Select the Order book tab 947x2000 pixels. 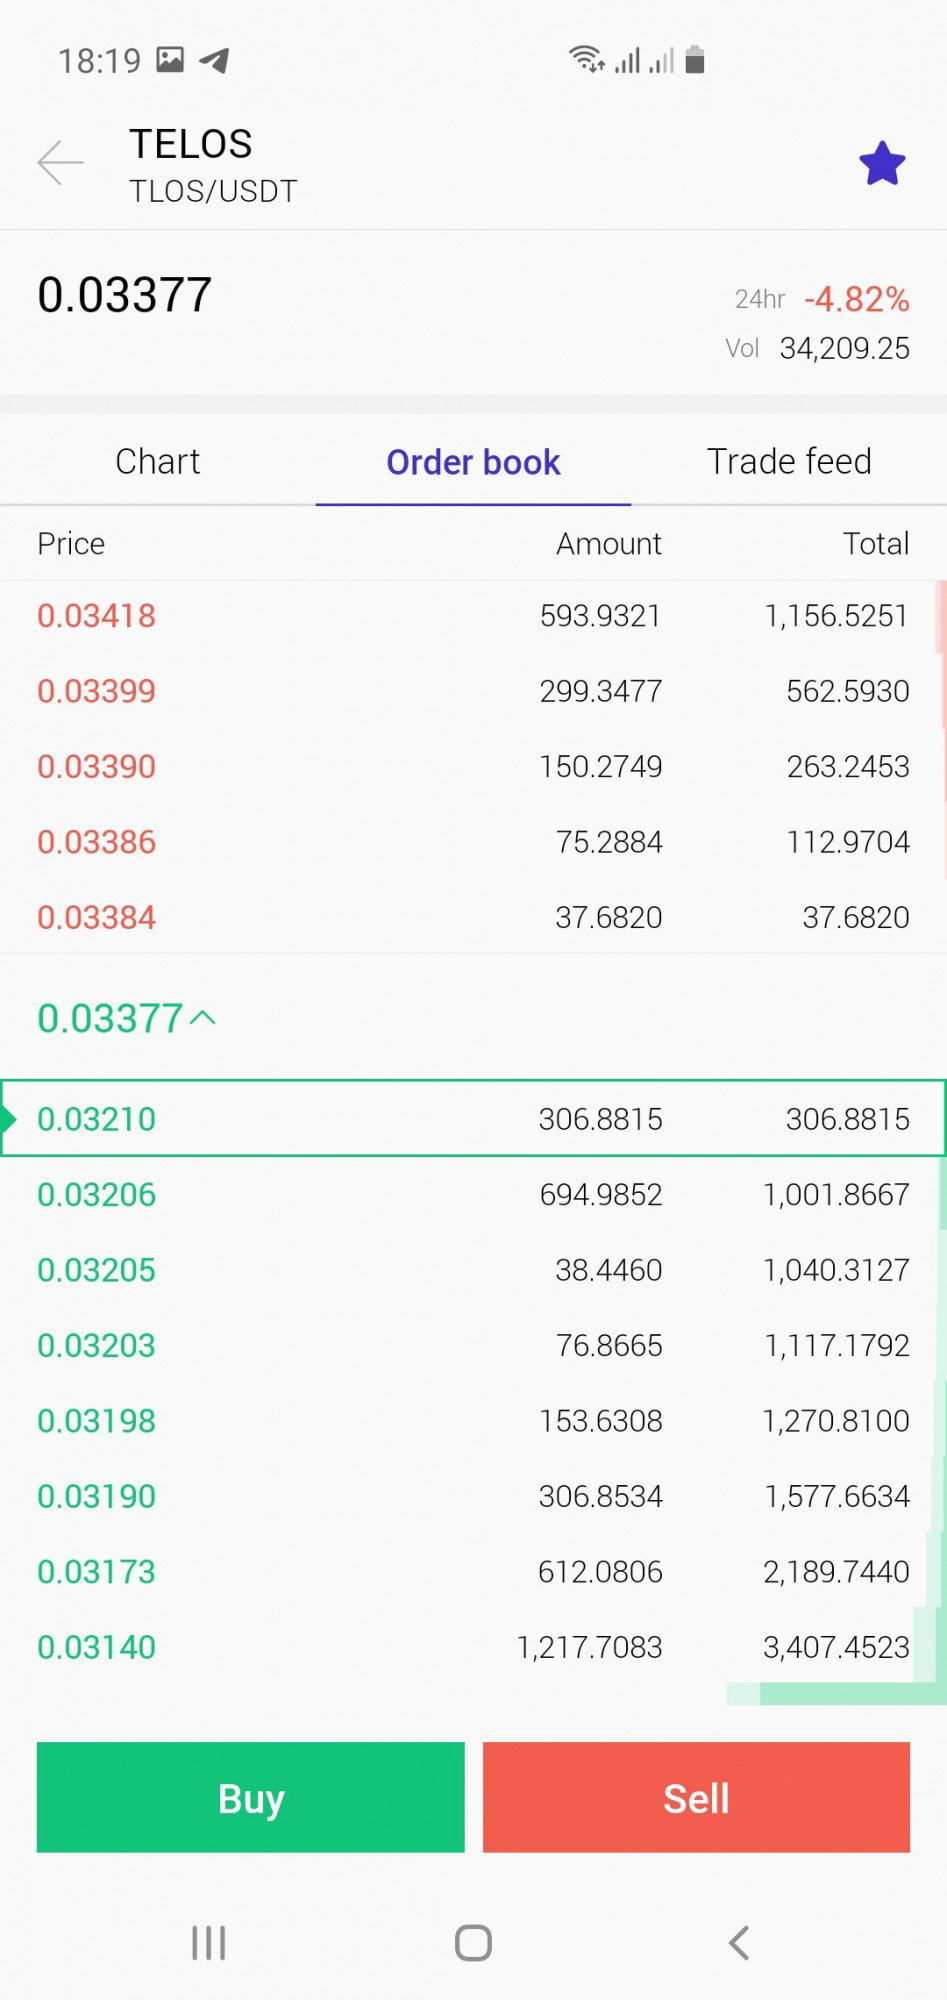473,461
